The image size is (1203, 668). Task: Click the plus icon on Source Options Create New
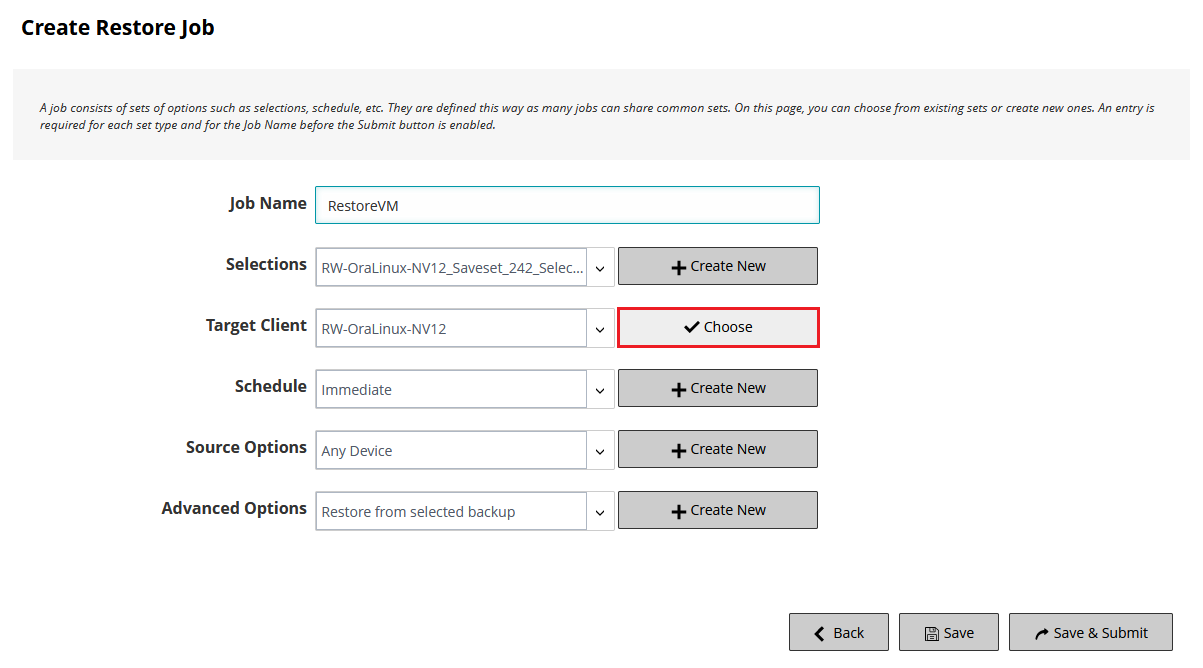(677, 449)
